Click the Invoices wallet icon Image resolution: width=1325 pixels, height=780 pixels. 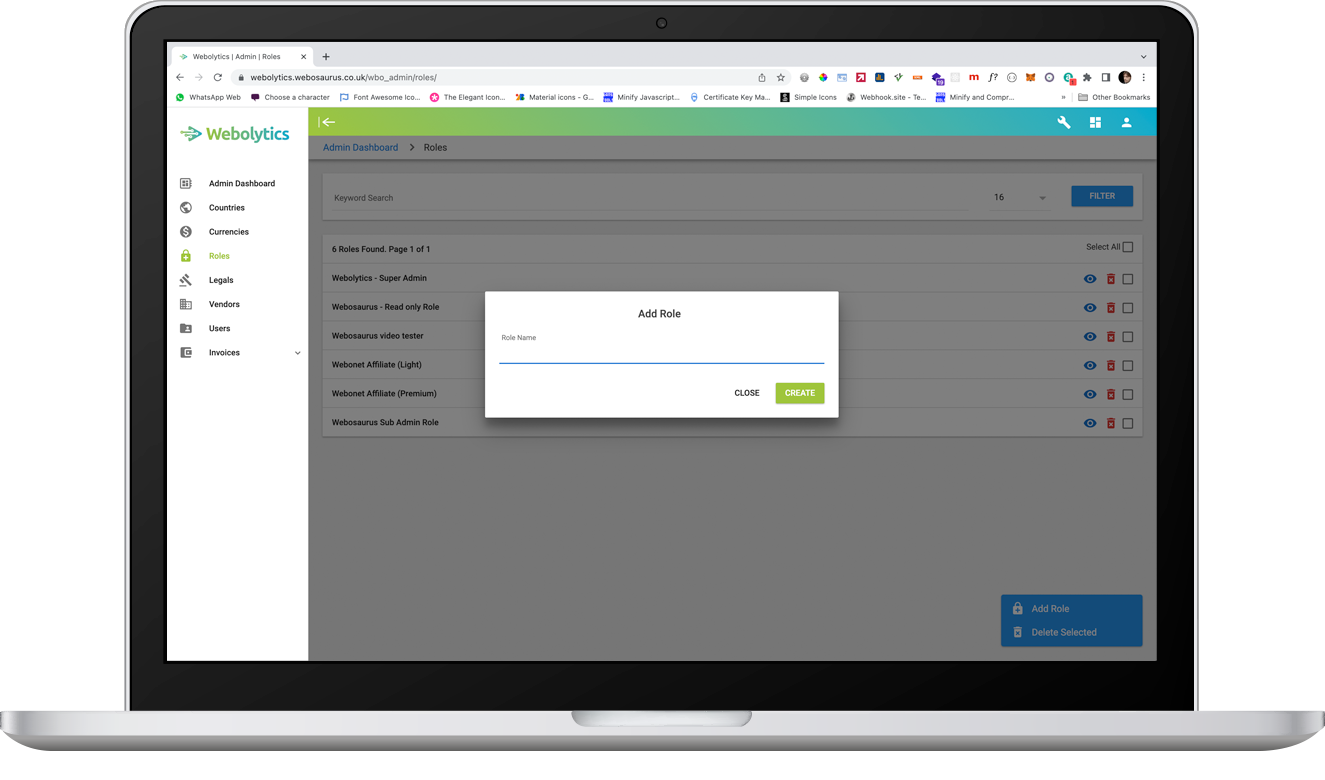click(185, 352)
